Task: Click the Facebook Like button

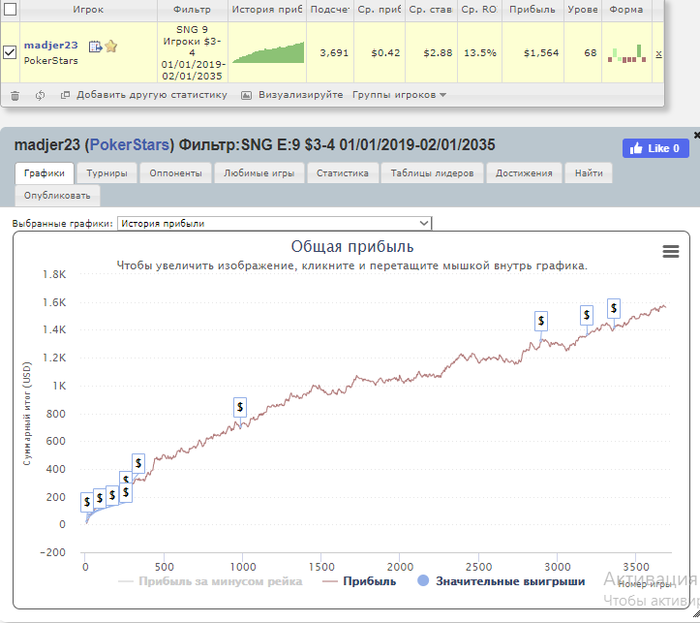Action: coord(655,149)
